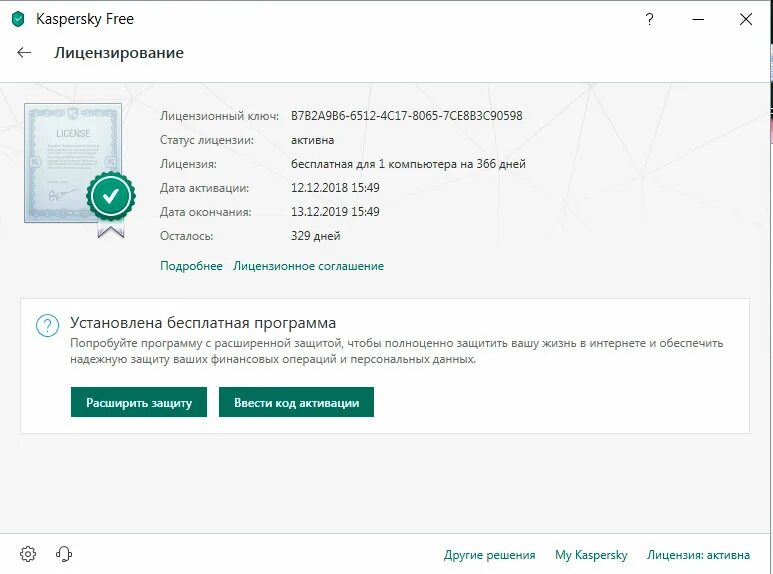Click the 'Лицензионный ключ:' label
The image size is (773, 574).
tap(219, 116)
